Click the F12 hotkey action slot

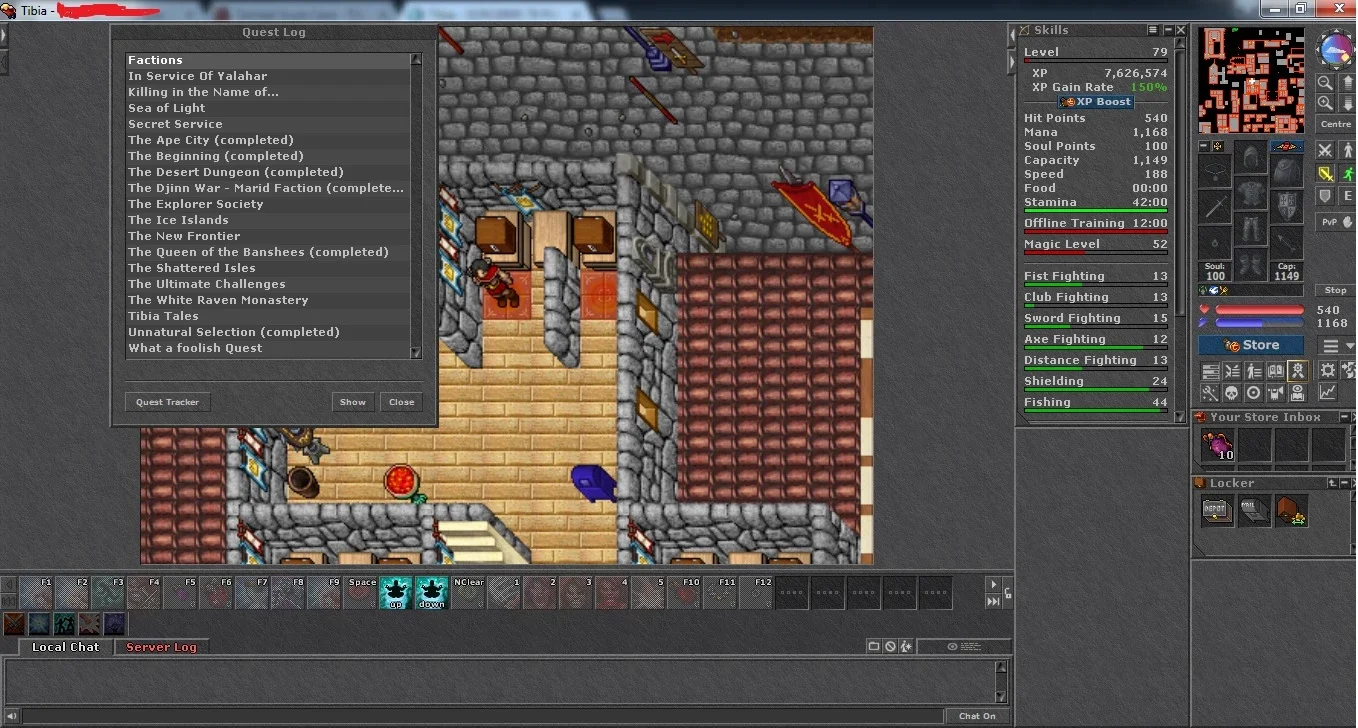click(756, 593)
